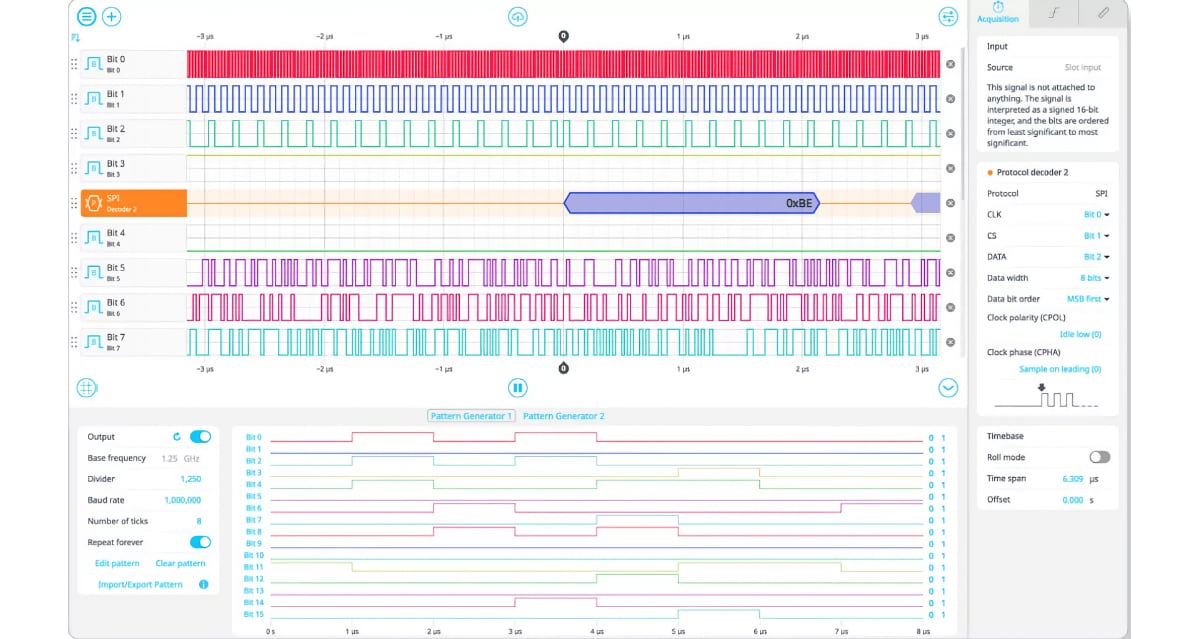The width and height of the screenshot is (1200, 639).
Task: Click the swap arrows icon at top right
Action: click(x=948, y=16)
